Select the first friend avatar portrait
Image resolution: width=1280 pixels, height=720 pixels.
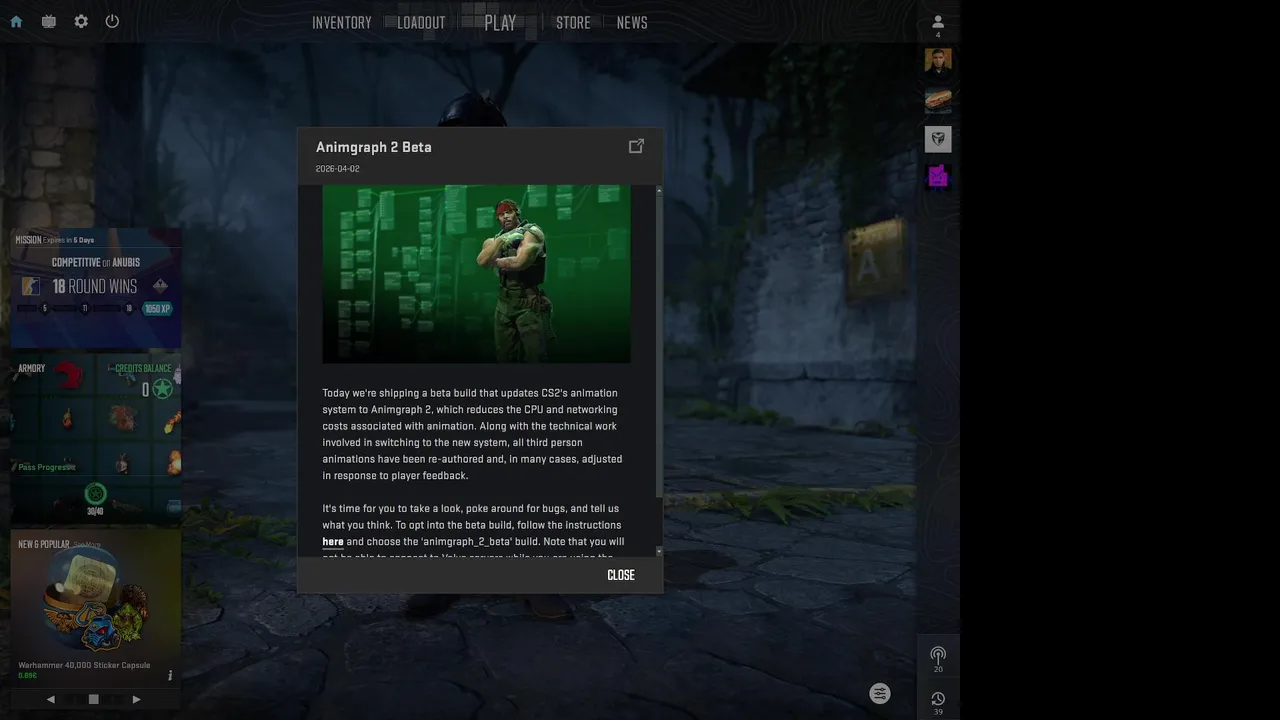click(x=938, y=61)
